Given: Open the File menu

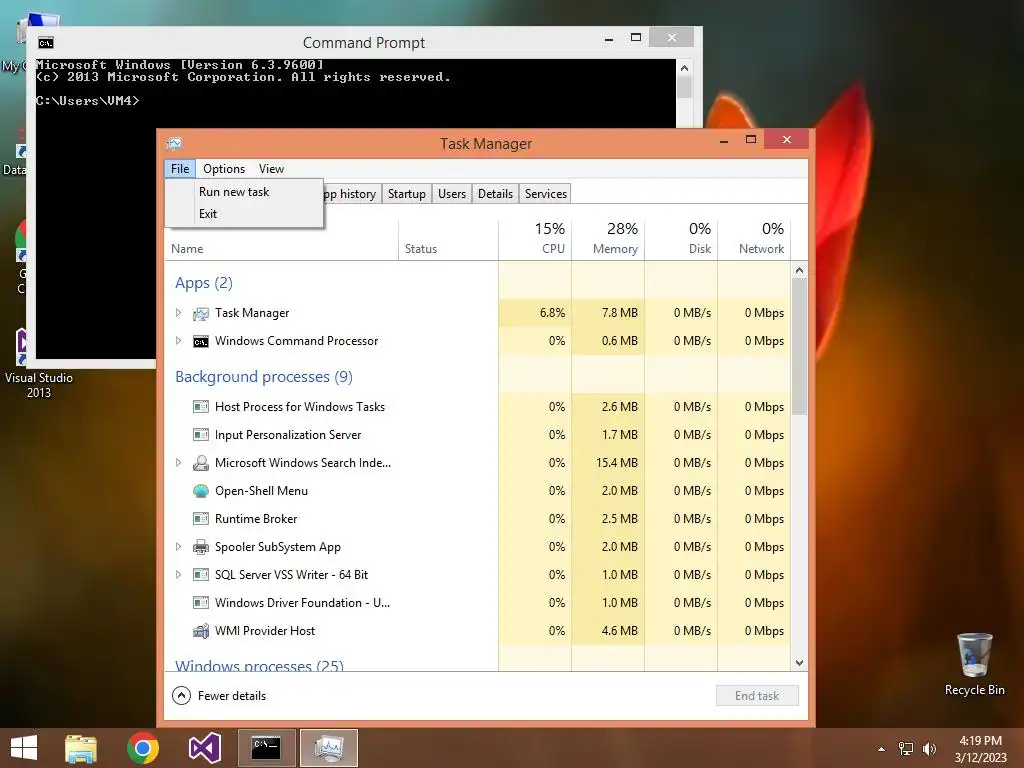Looking at the screenshot, I should (180, 169).
